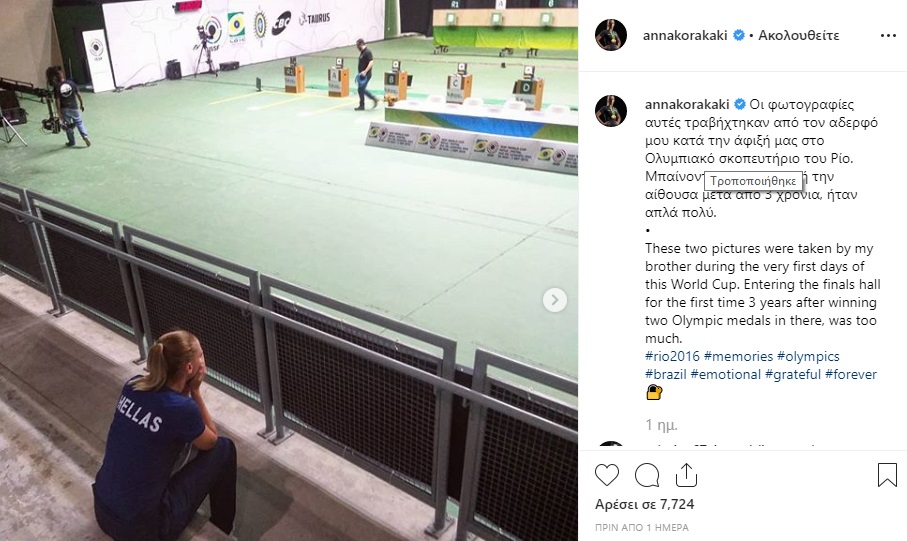Viewport: 907px width, 541px height.
Task: Open the #rio2016 hashtag
Action: 672,356
